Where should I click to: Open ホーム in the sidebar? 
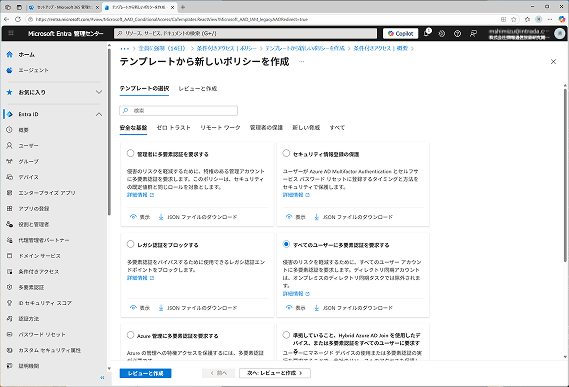(26, 54)
